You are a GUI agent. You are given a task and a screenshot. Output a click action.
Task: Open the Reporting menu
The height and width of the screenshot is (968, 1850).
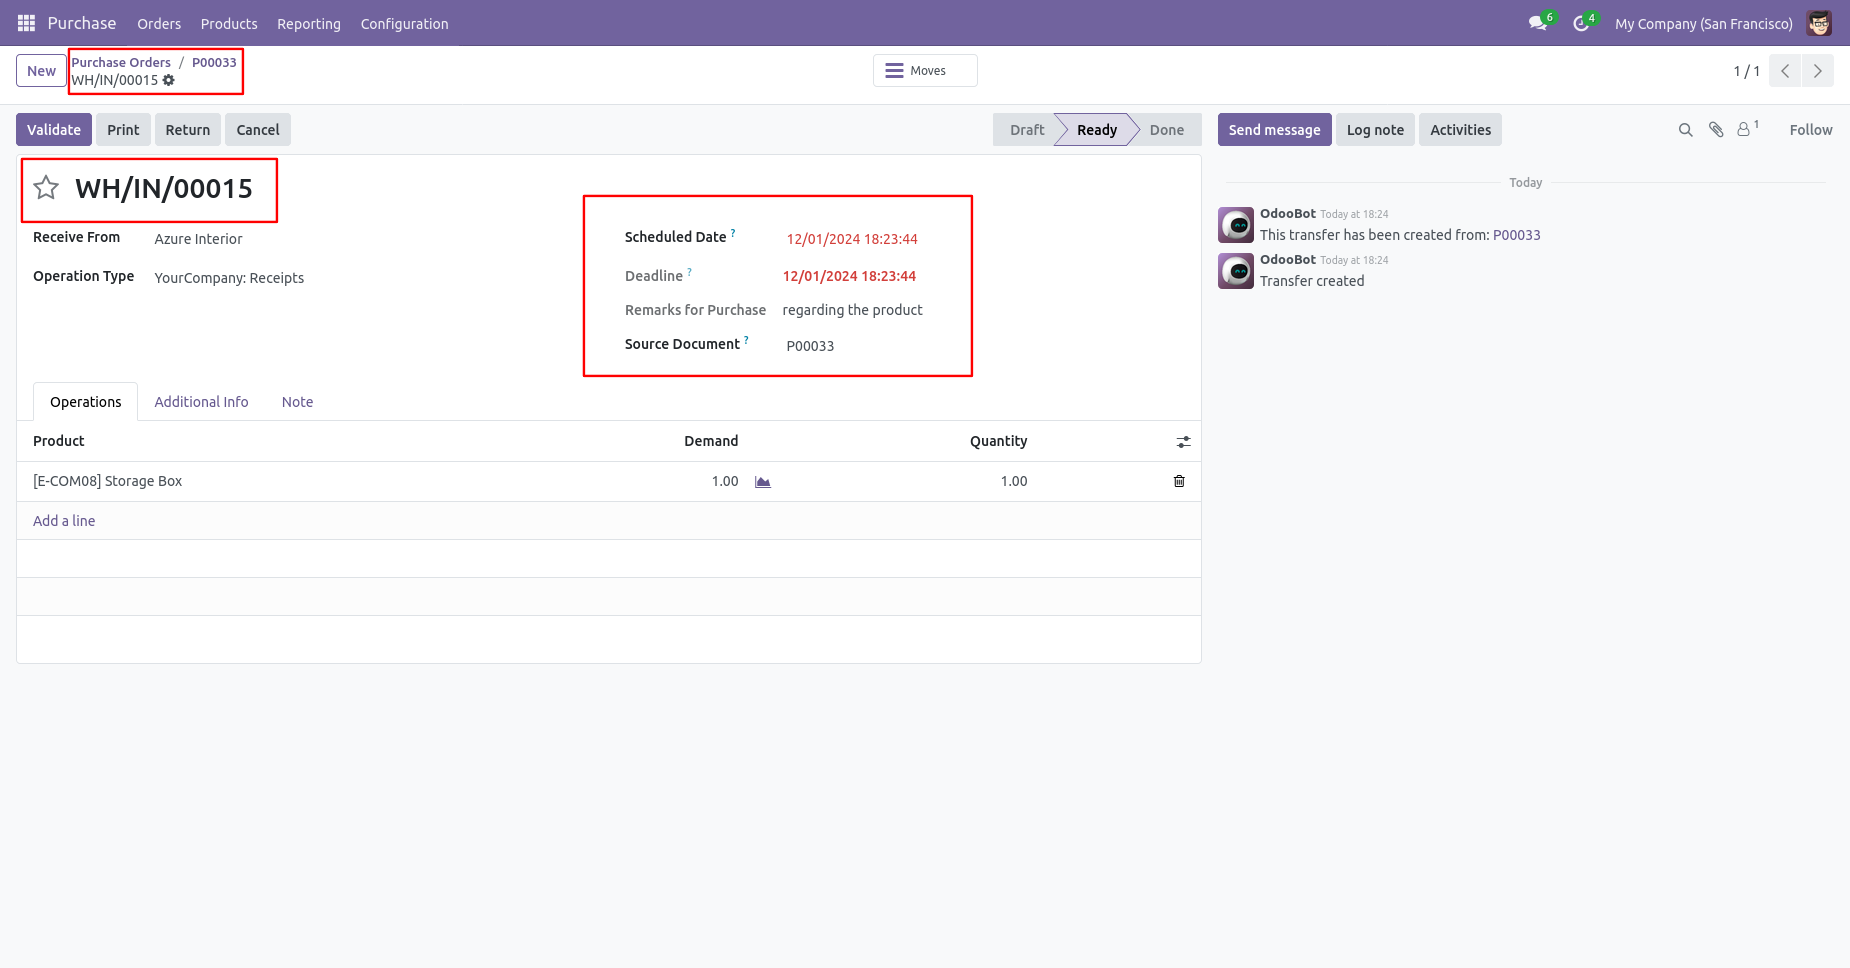click(309, 23)
